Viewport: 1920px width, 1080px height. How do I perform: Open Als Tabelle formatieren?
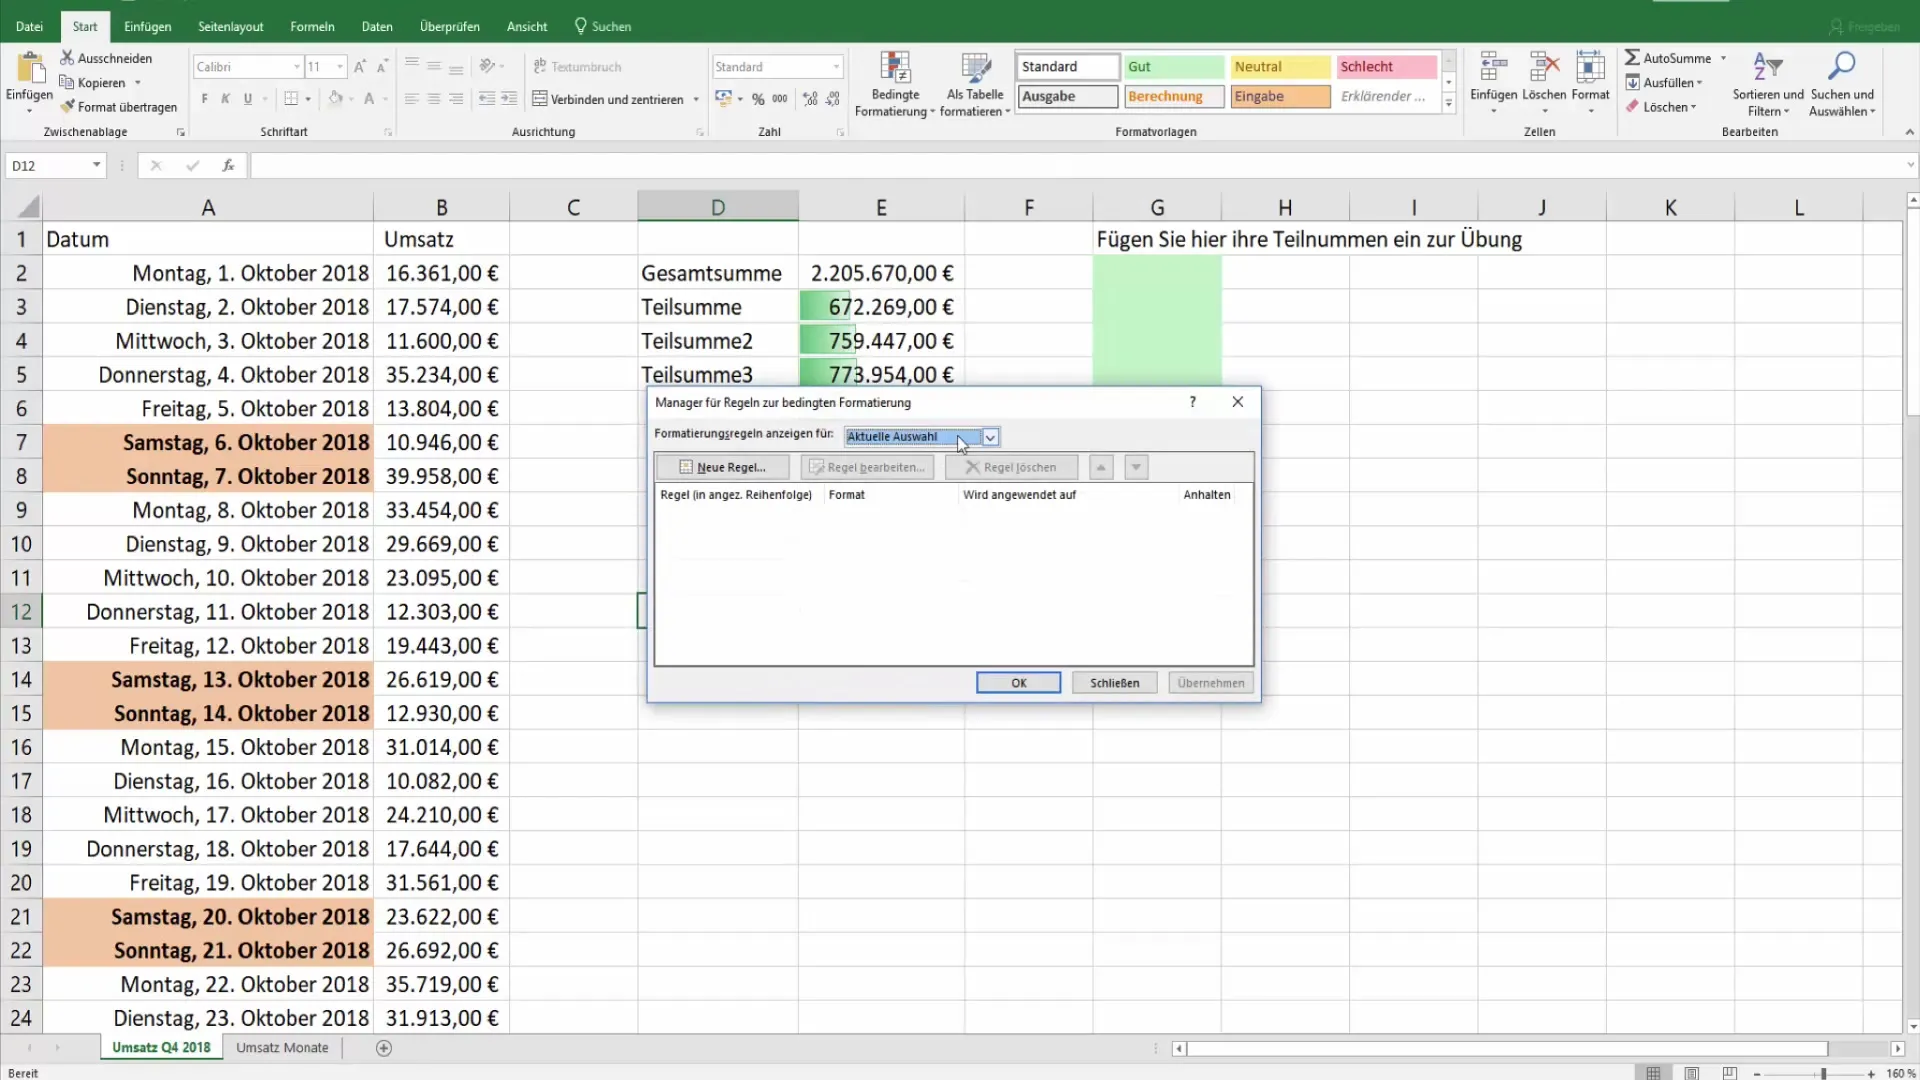coord(976,84)
